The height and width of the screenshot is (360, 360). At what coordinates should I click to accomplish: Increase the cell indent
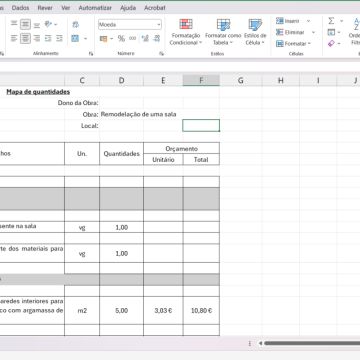click(x=59, y=38)
